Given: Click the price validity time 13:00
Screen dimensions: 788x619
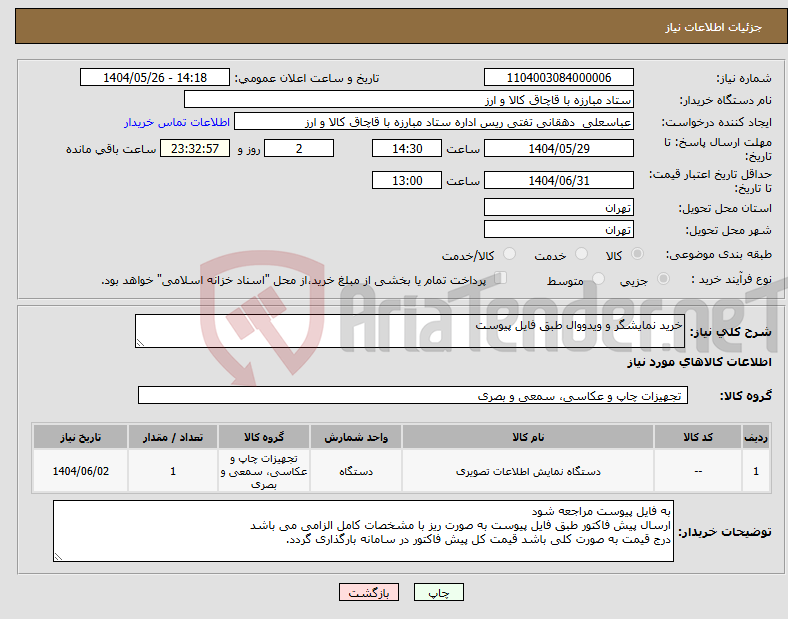Looking at the screenshot, I should tap(407, 180).
